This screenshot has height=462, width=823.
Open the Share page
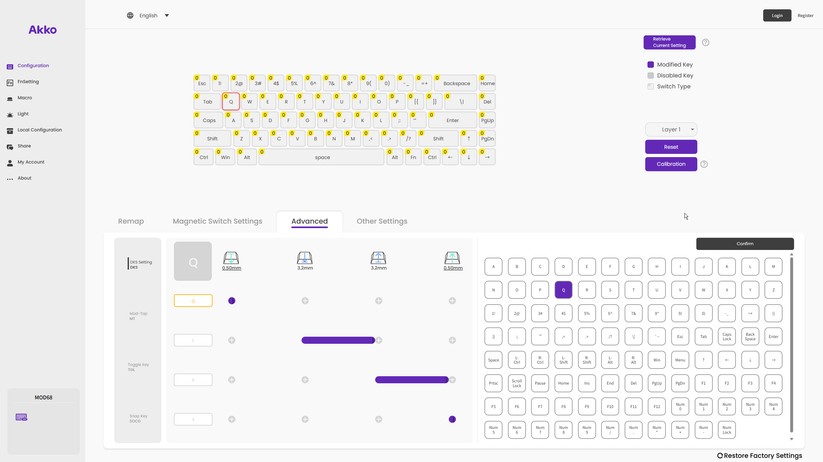24,146
